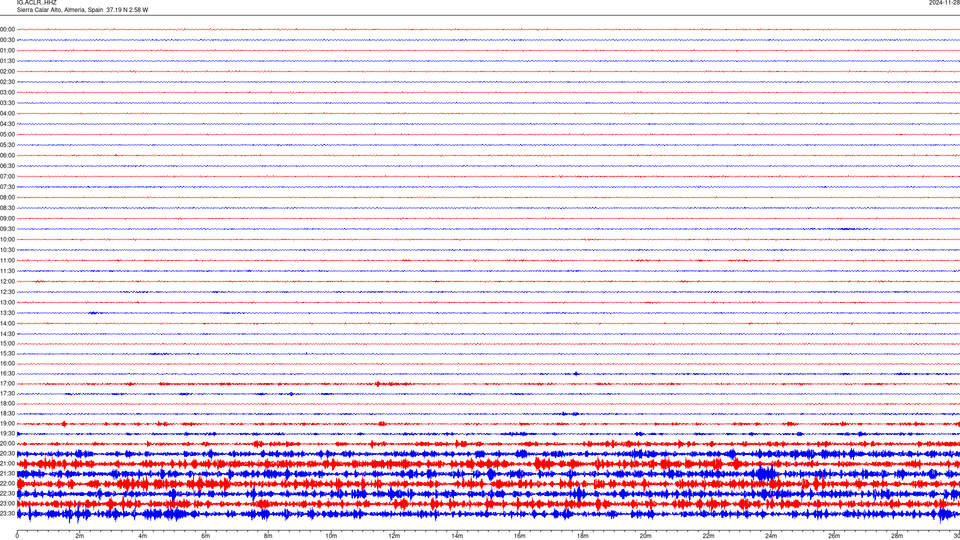Select the 20:00 trace time label

7,443
